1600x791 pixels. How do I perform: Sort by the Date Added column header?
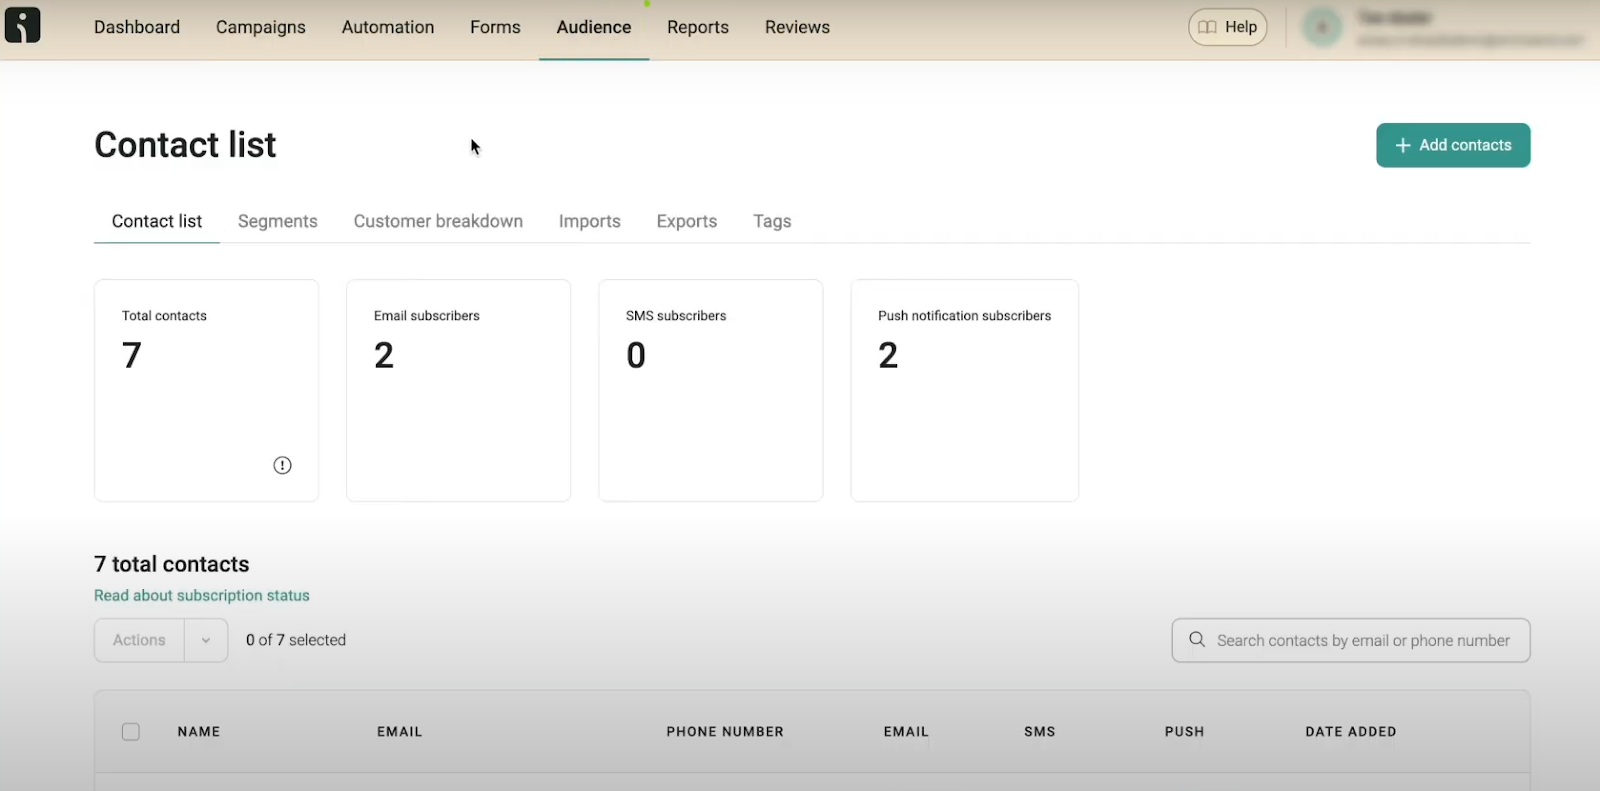(1351, 732)
